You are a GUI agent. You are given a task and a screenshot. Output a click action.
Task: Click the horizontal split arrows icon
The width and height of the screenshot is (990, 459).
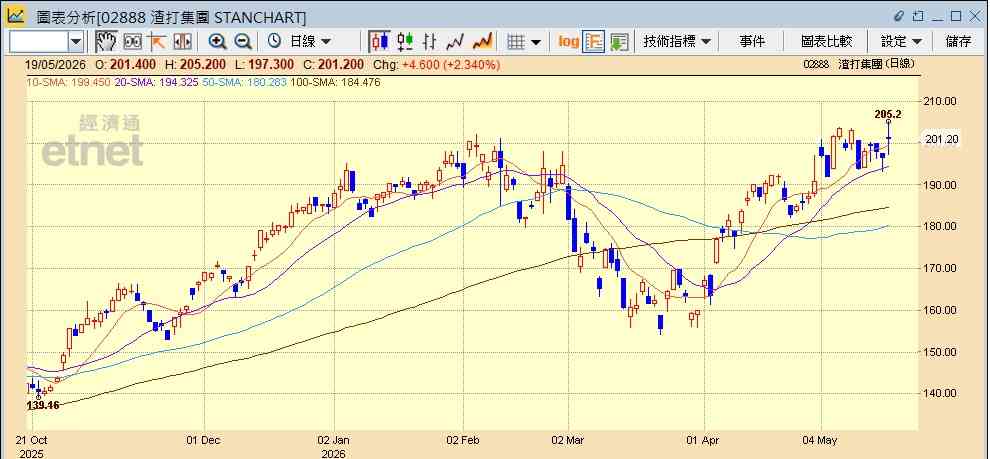pos(182,42)
